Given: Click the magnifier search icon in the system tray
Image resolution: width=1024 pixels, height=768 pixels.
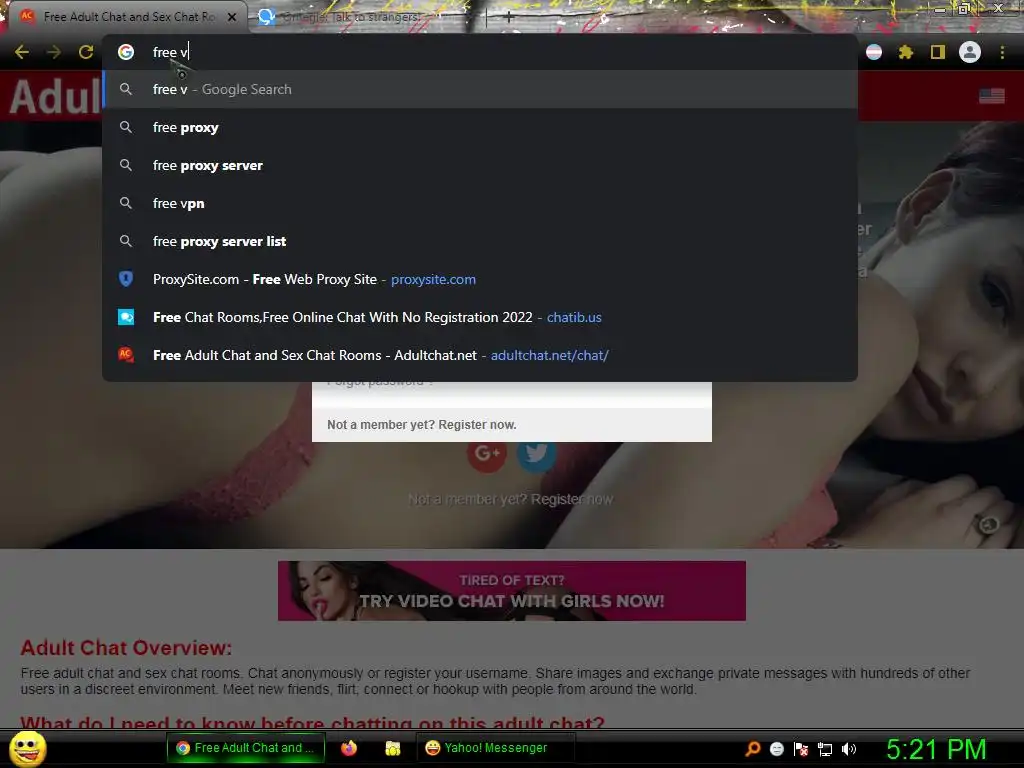Looking at the screenshot, I should 753,748.
